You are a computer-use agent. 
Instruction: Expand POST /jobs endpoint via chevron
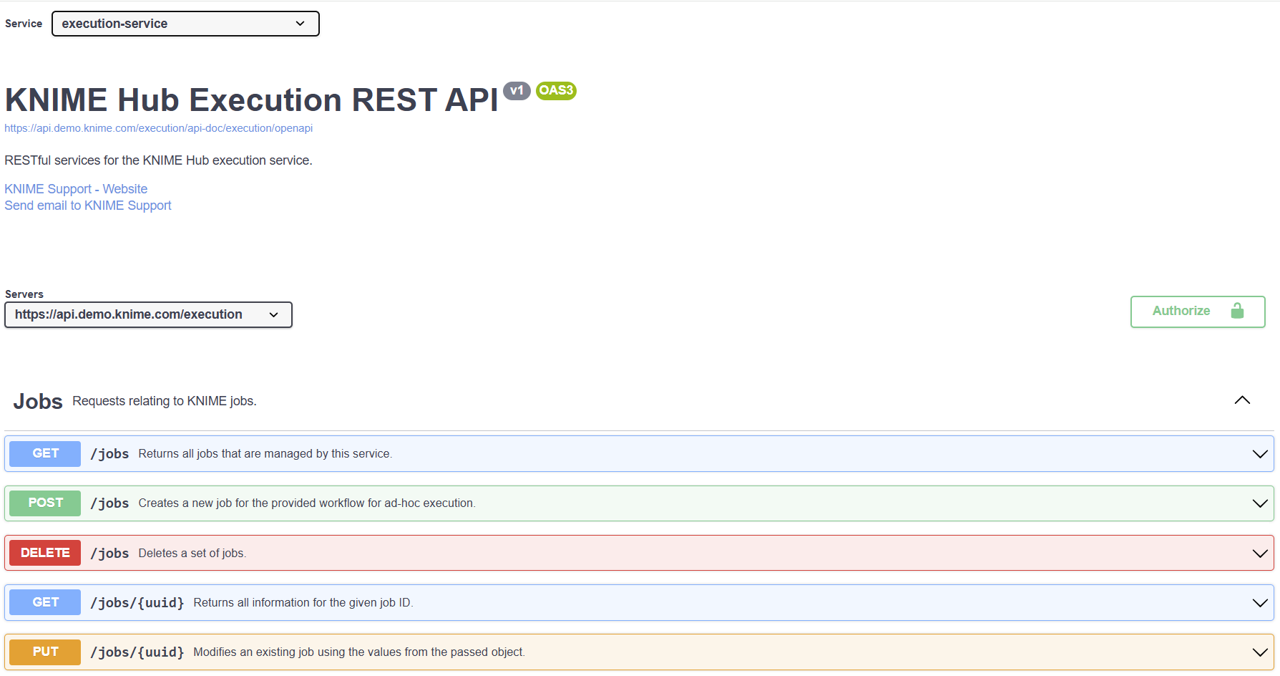1260,503
